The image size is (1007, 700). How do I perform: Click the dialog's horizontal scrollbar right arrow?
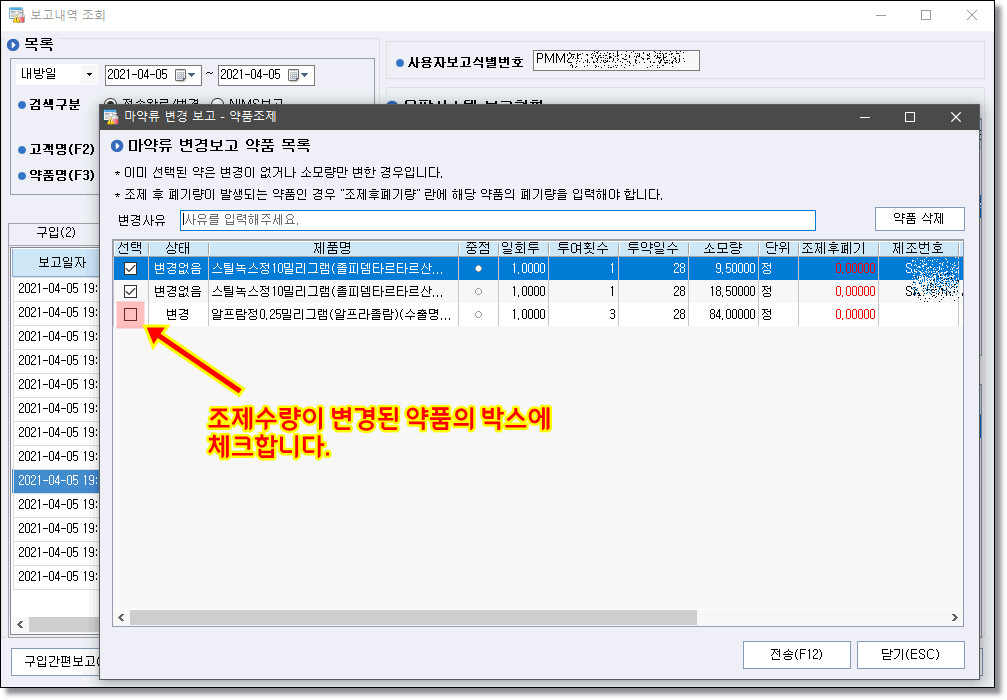[x=955, y=618]
